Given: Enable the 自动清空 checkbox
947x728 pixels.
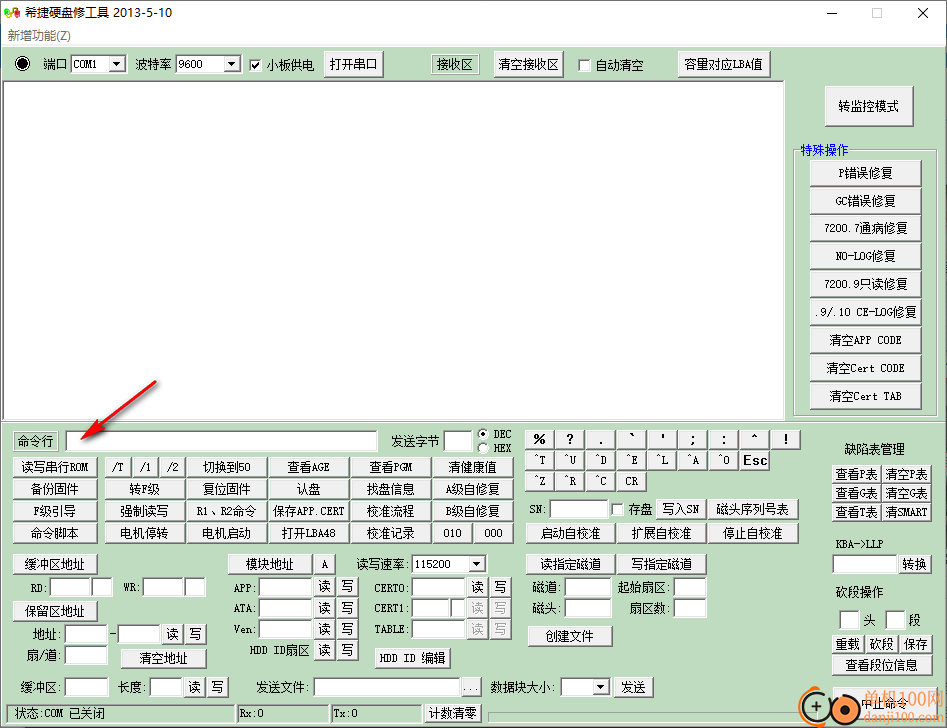Looking at the screenshot, I should pos(584,65).
